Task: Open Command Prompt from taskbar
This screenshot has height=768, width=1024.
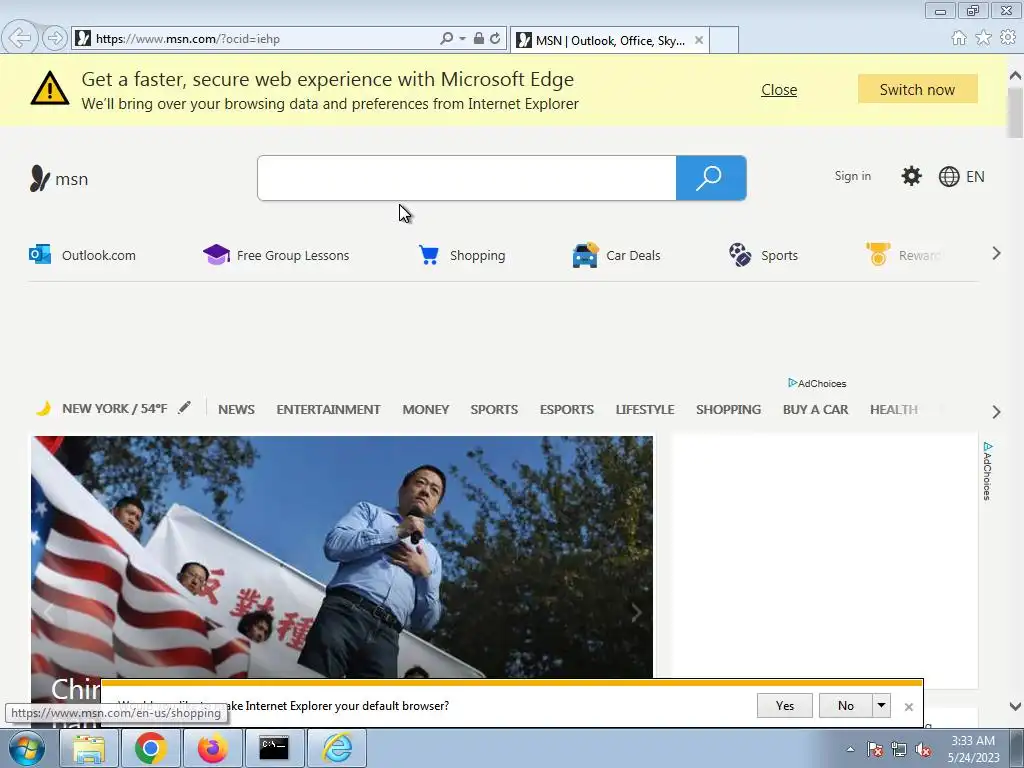Action: (x=274, y=748)
